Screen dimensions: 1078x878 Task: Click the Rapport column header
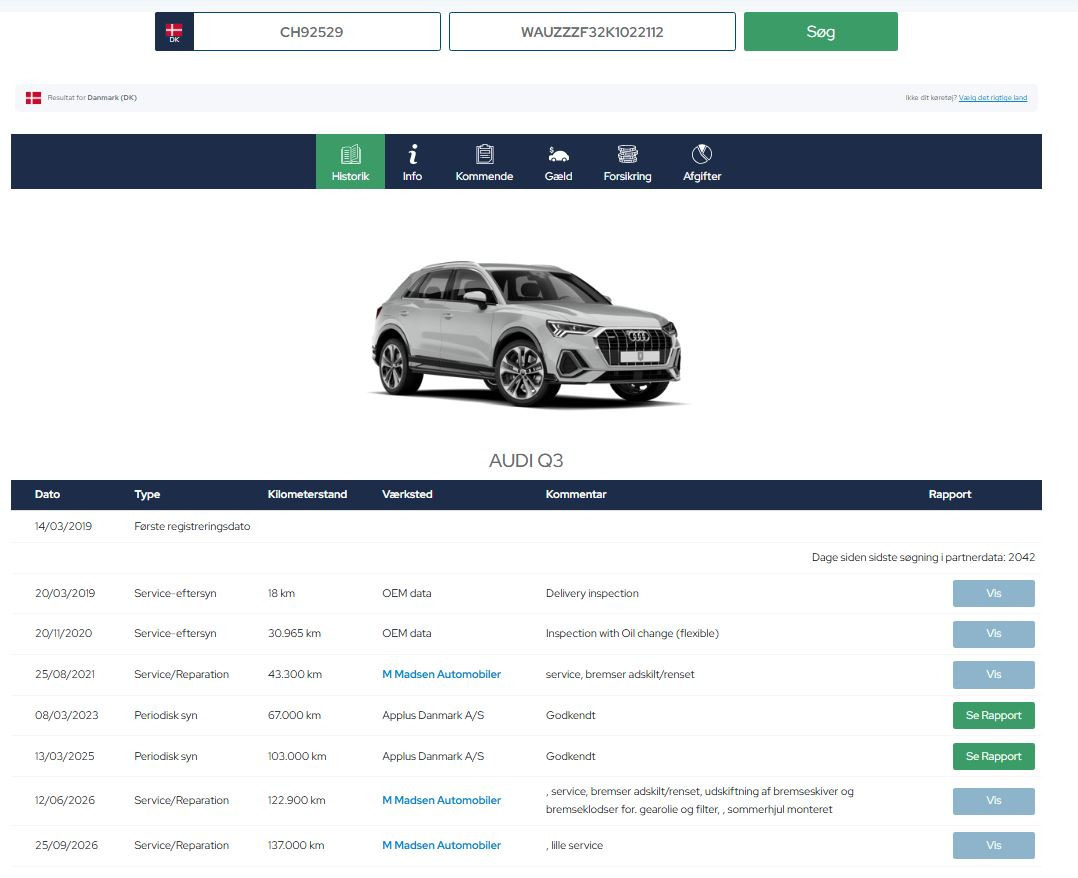949,494
